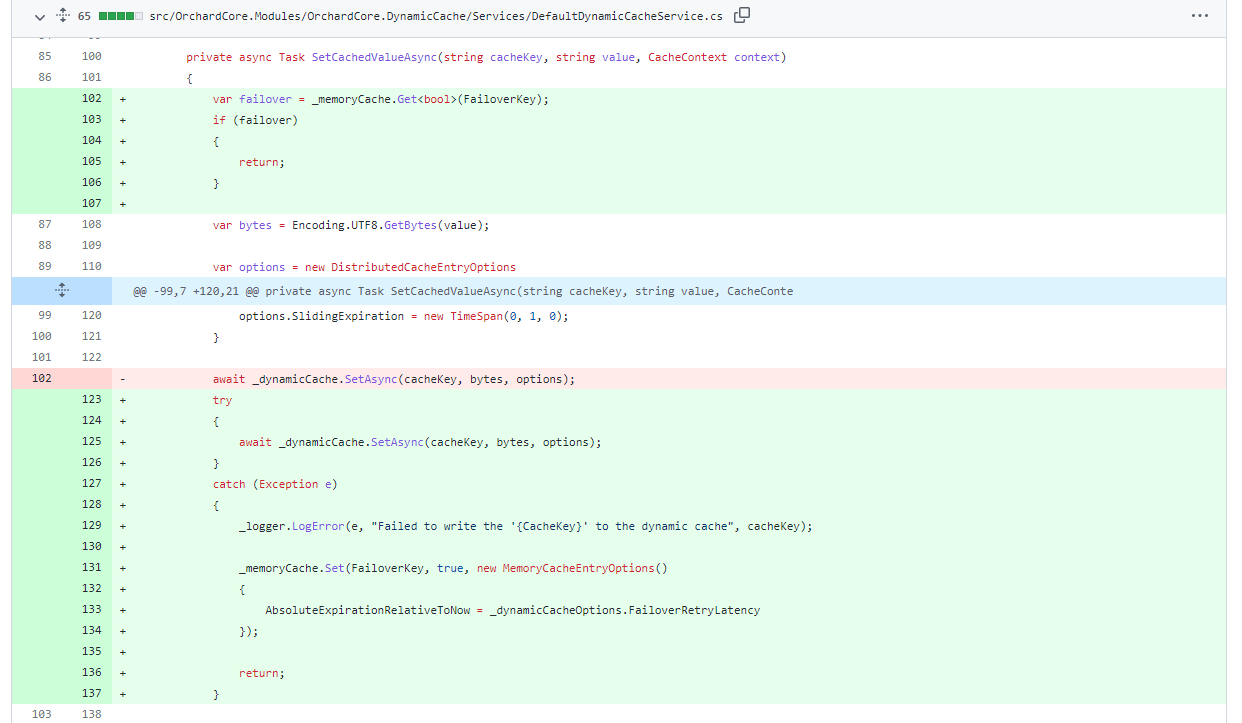Click the hunk header @@ -99,7 +120,21 text
This screenshot has height=723, width=1242.
(x=463, y=292)
